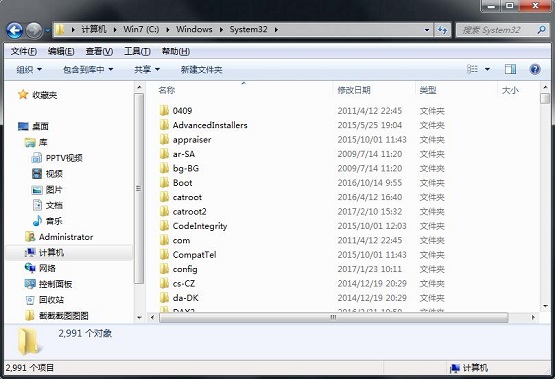Image resolution: width=555 pixels, height=379 pixels.
Task: Click the Back navigation arrow
Action: click(x=15, y=30)
